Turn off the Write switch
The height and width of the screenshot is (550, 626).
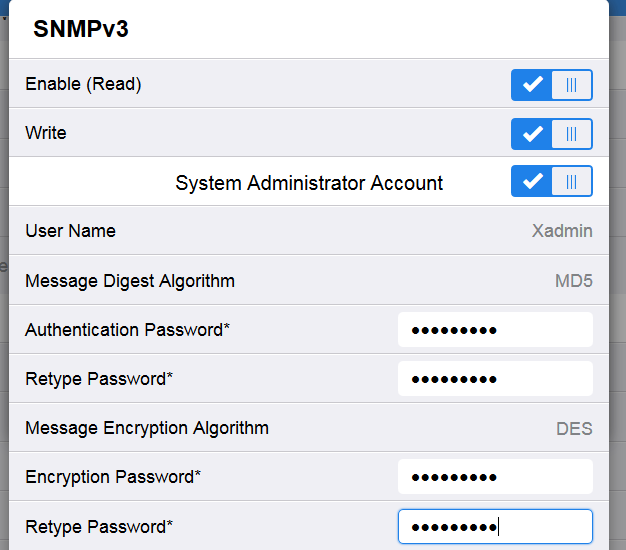[x=551, y=133]
